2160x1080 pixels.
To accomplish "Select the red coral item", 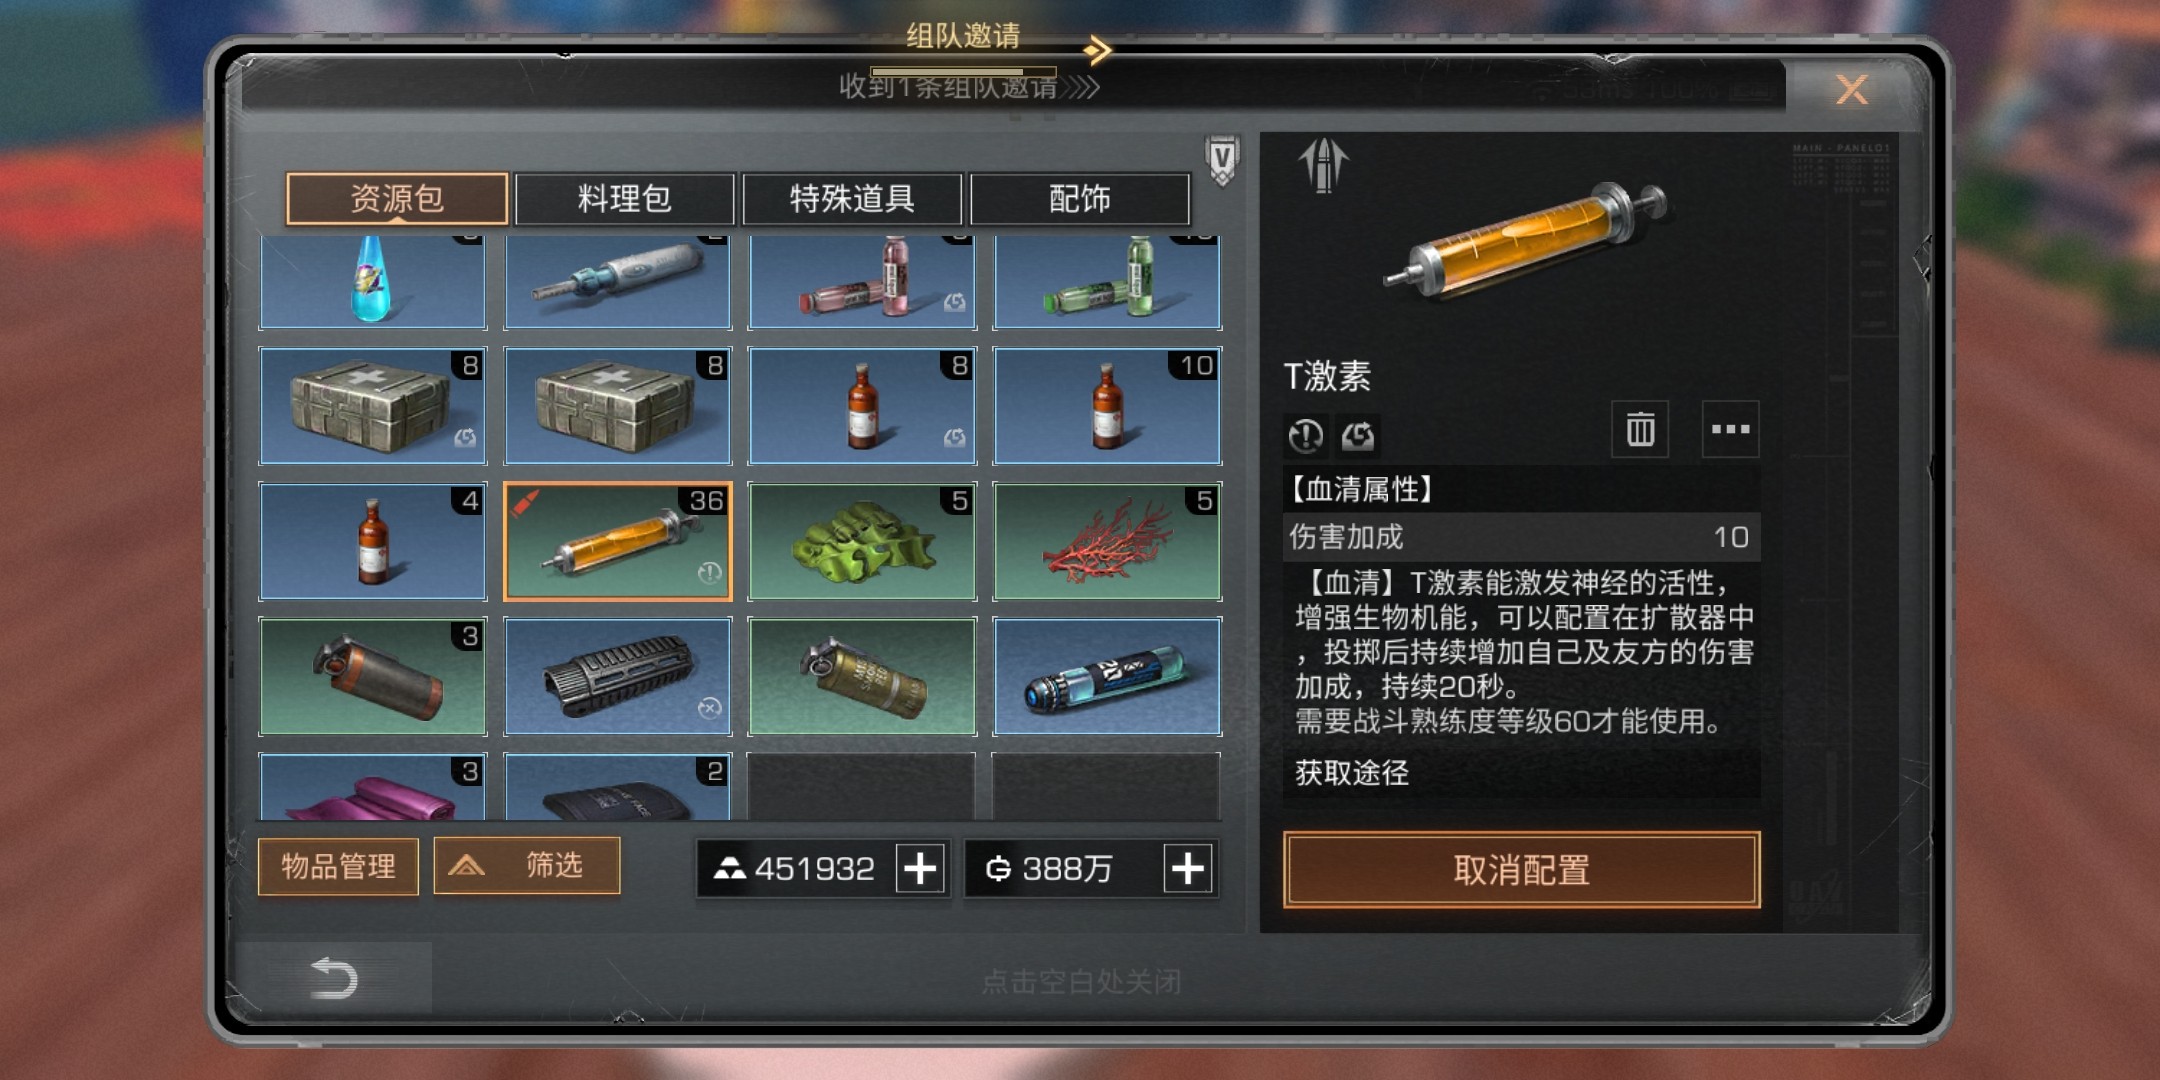I will [1107, 541].
